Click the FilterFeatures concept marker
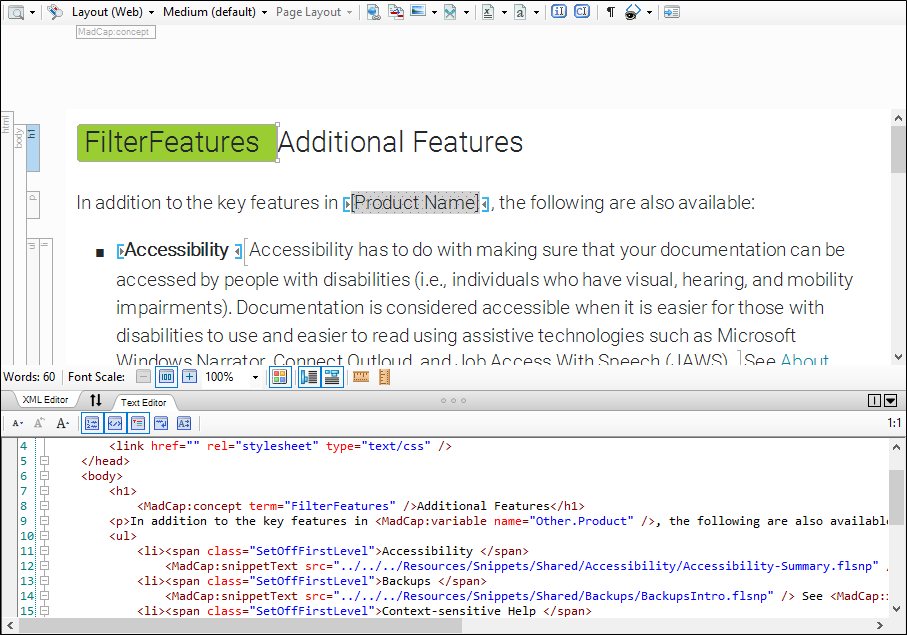This screenshot has width=907, height=635. pos(175,143)
